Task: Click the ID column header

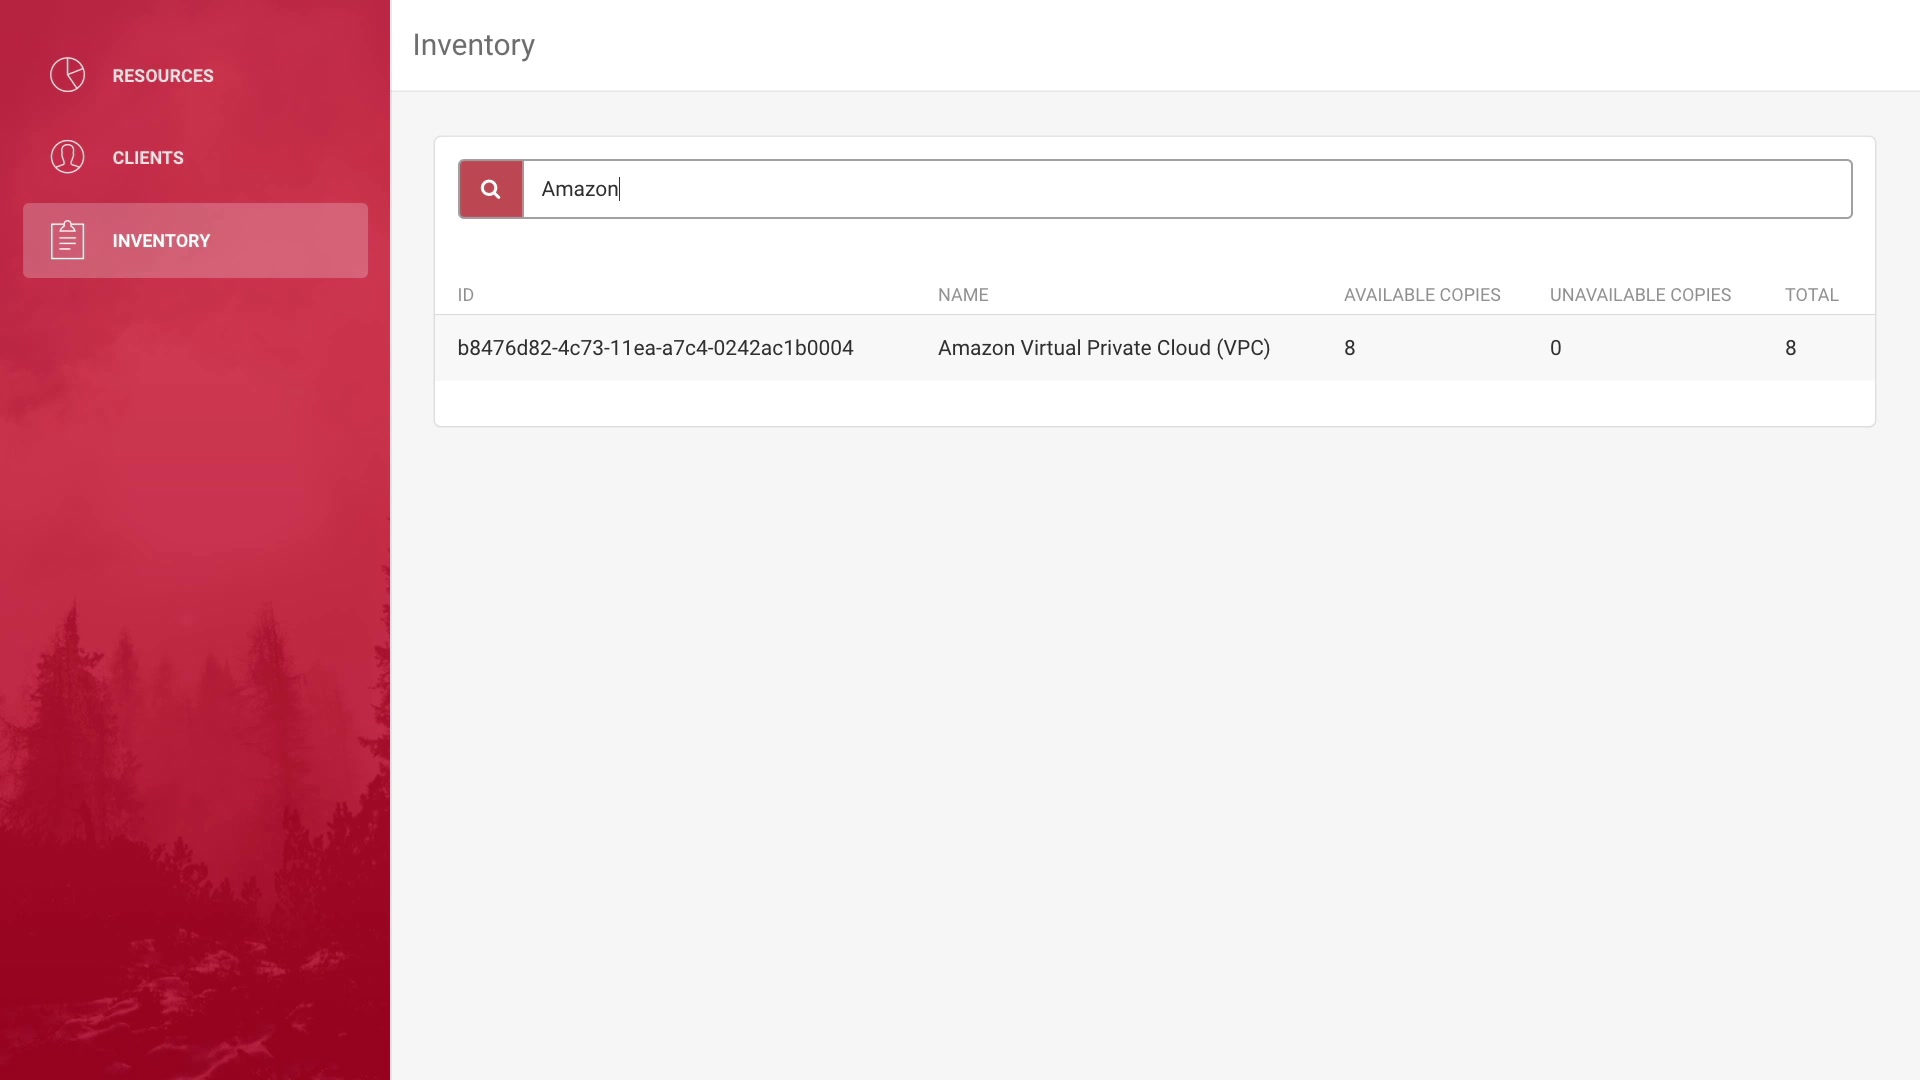Action: (466, 295)
